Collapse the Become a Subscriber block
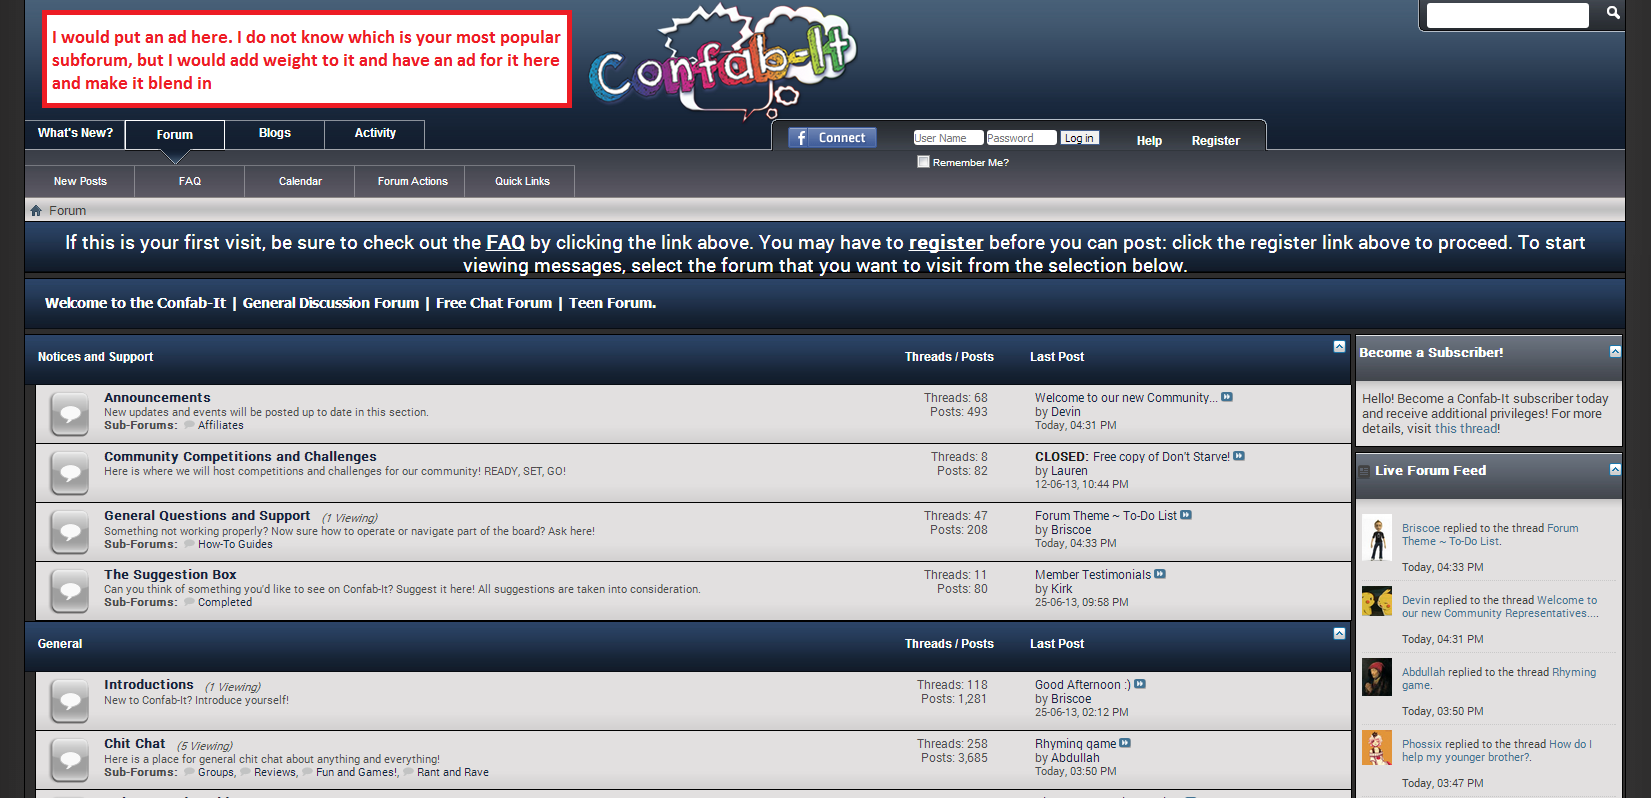1651x798 pixels. (1615, 351)
